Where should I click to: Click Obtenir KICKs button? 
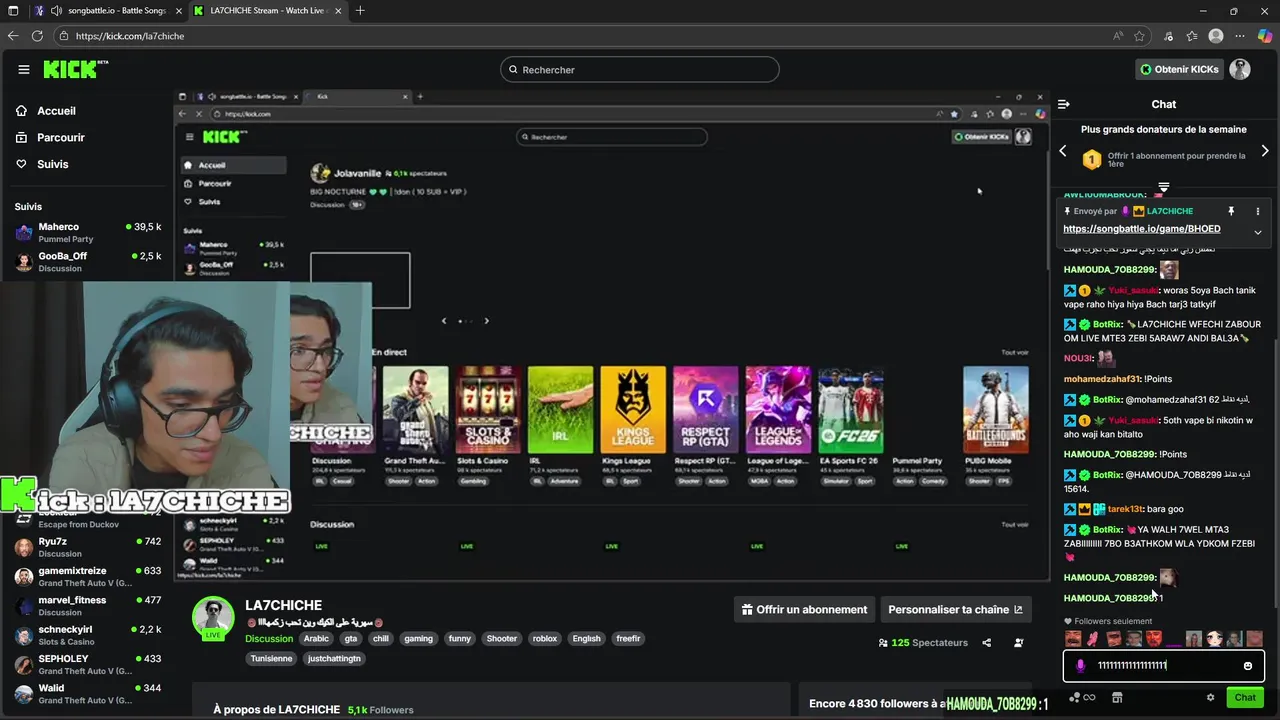(1179, 70)
